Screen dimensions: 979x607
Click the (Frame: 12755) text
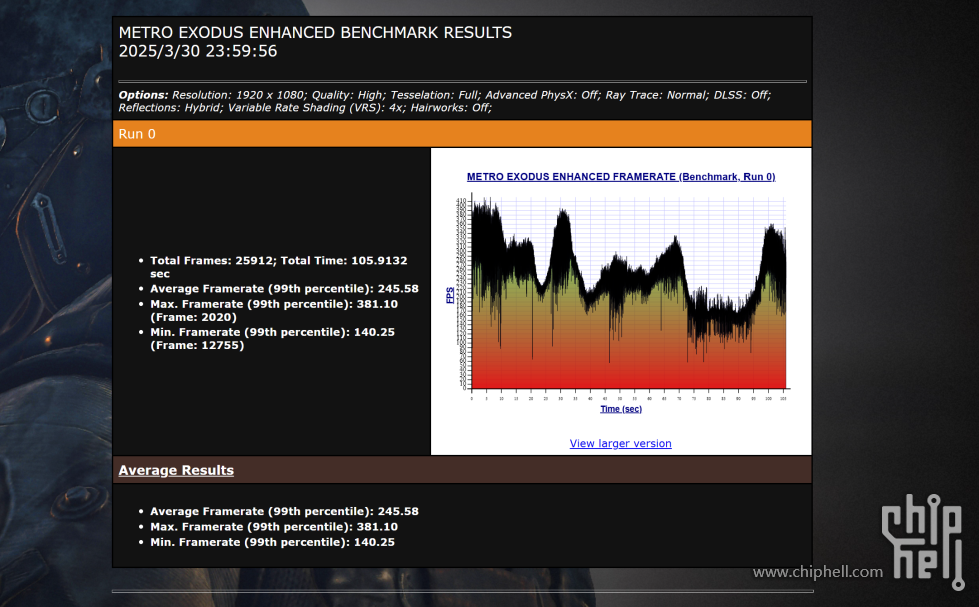point(197,345)
